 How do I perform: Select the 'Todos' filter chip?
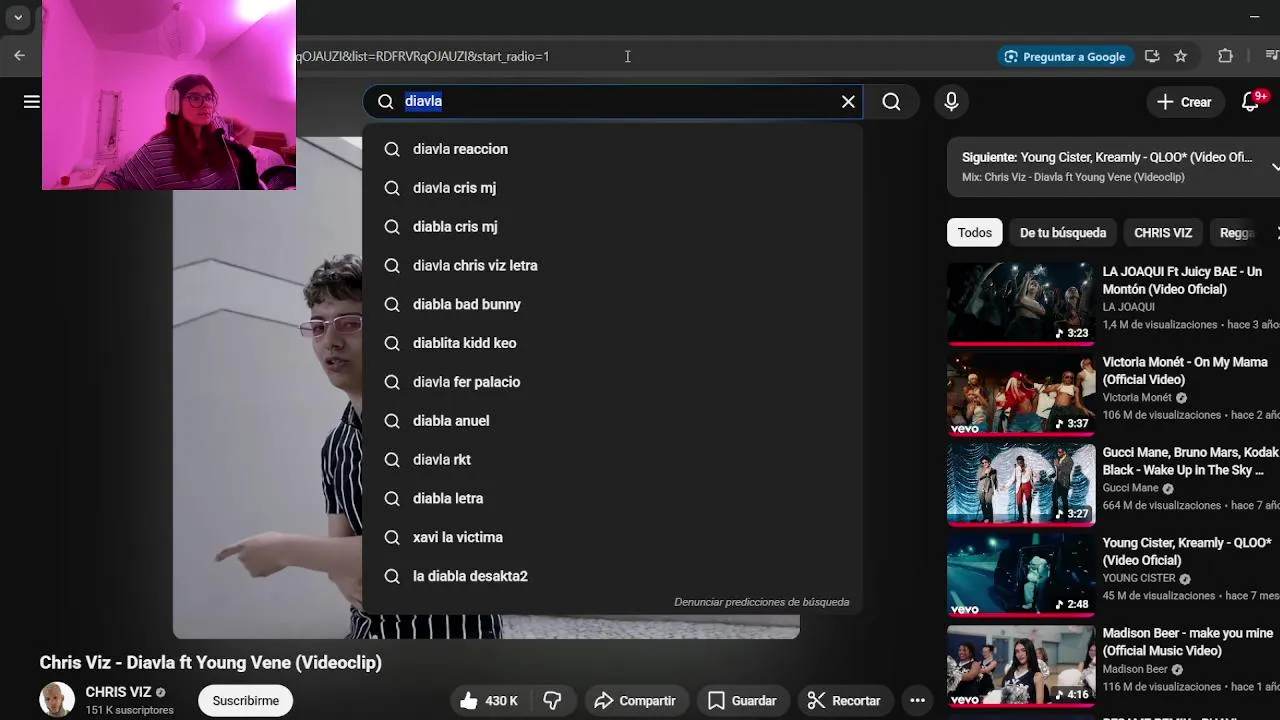point(975,233)
